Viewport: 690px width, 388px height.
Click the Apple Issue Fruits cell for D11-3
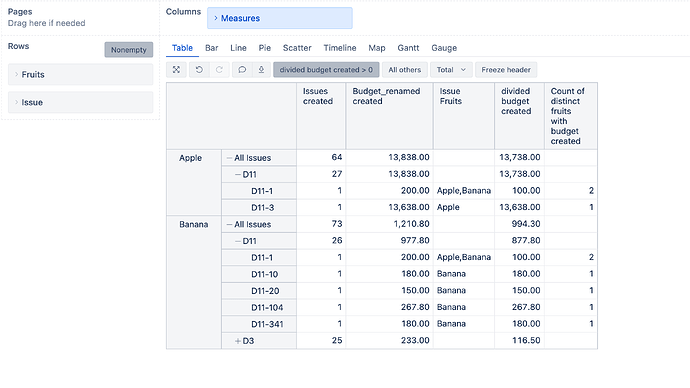[464, 207]
